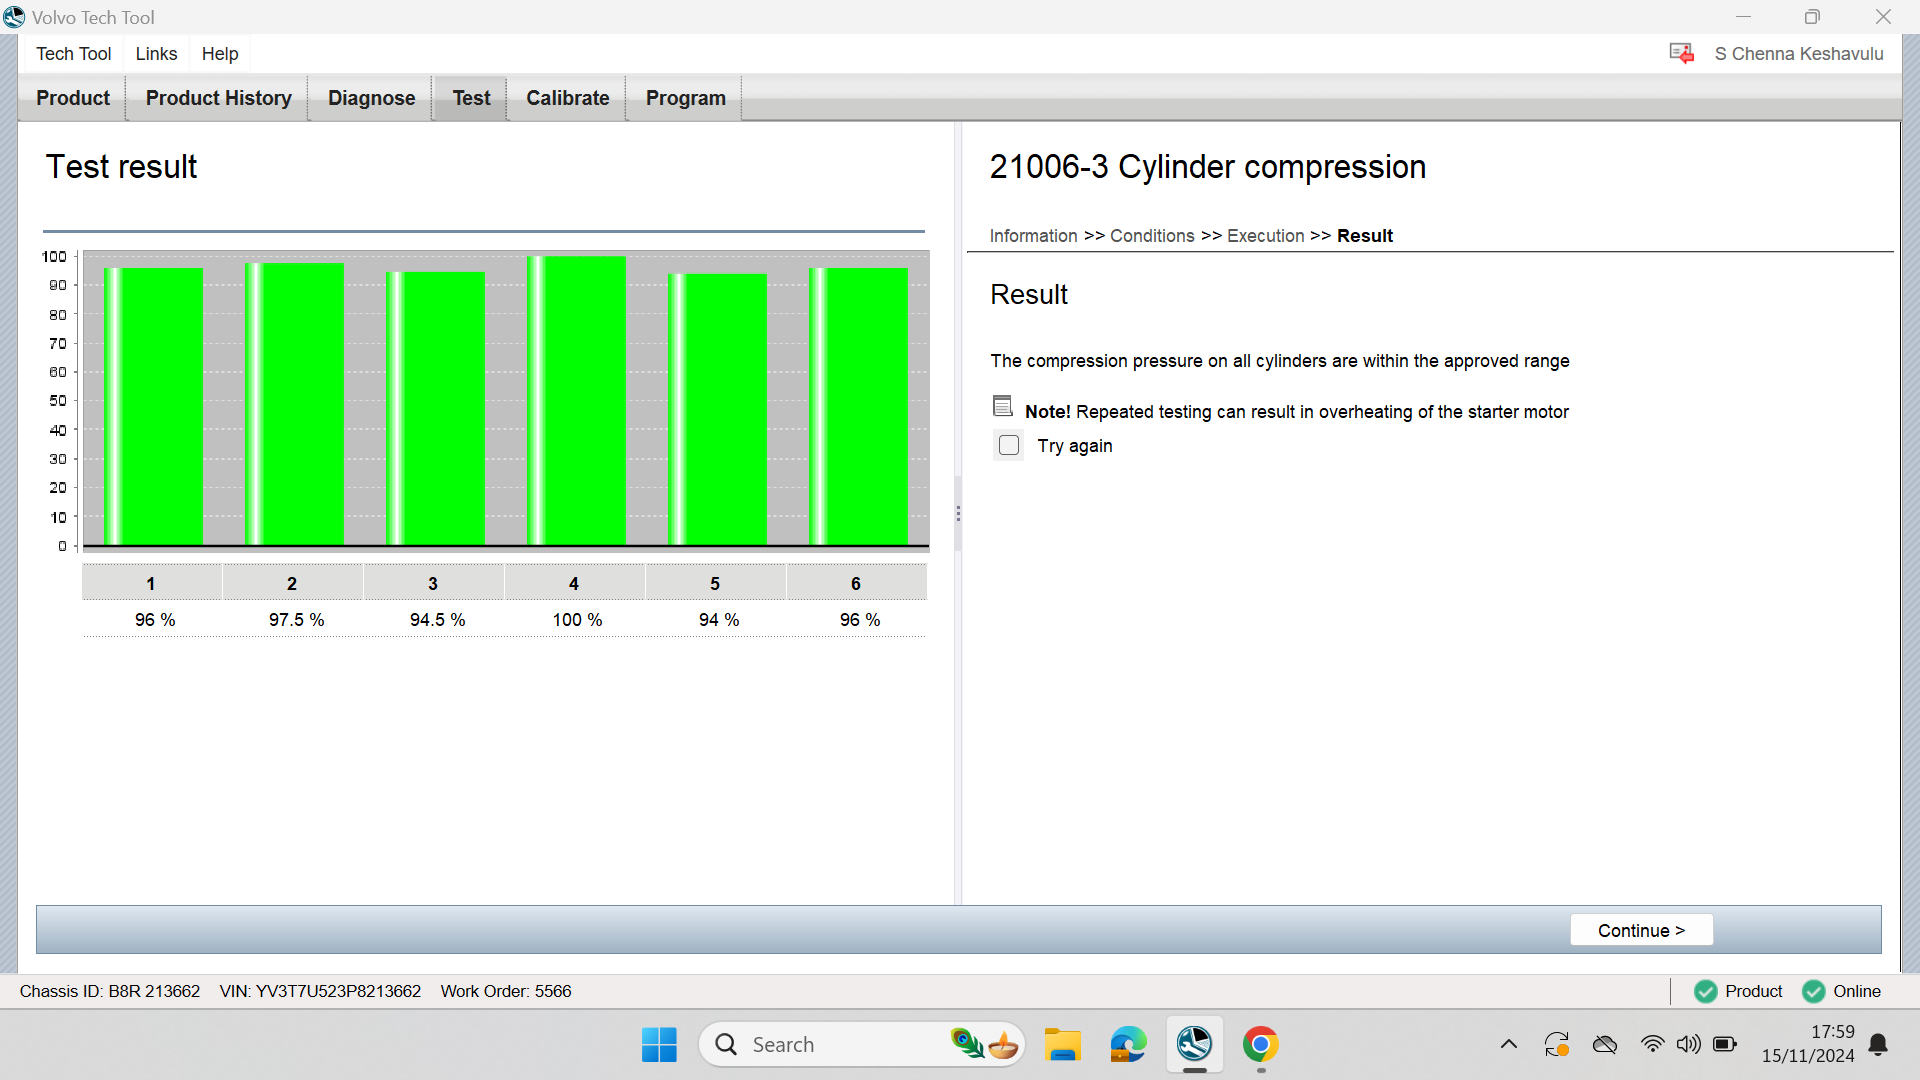The image size is (1920, 1080).
Task: Click the panel splitter handle between panes
Action: pyautogui.click(x=958, y=514)
